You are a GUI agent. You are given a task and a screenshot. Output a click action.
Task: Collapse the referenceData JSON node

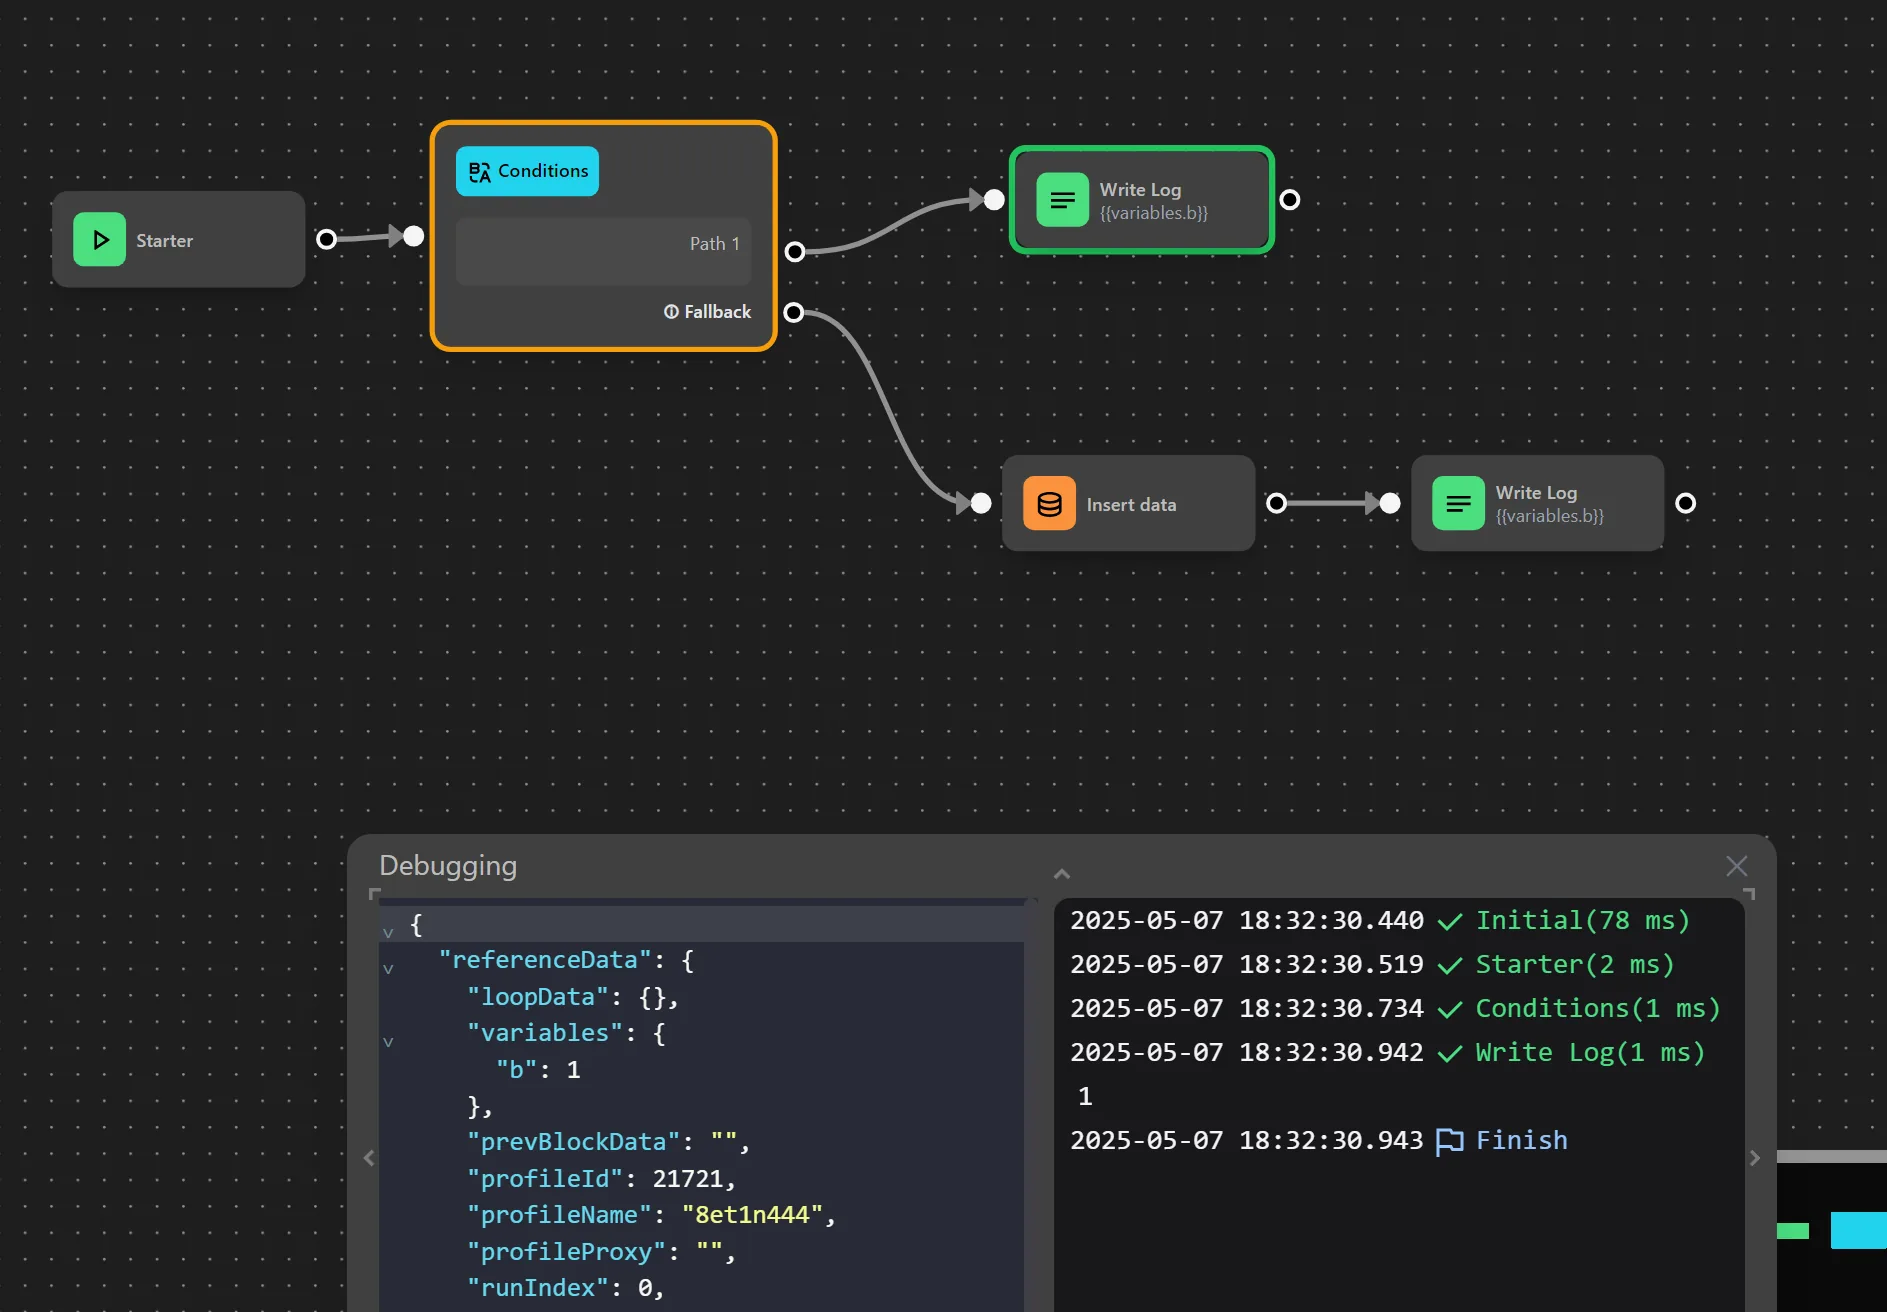coord(388,968)
